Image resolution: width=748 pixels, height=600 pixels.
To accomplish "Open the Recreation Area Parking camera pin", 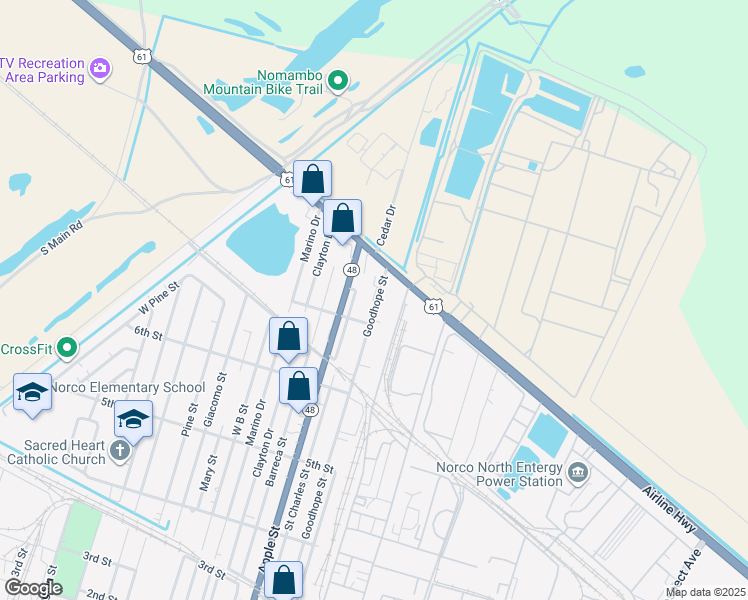I will tap(100, 69).
